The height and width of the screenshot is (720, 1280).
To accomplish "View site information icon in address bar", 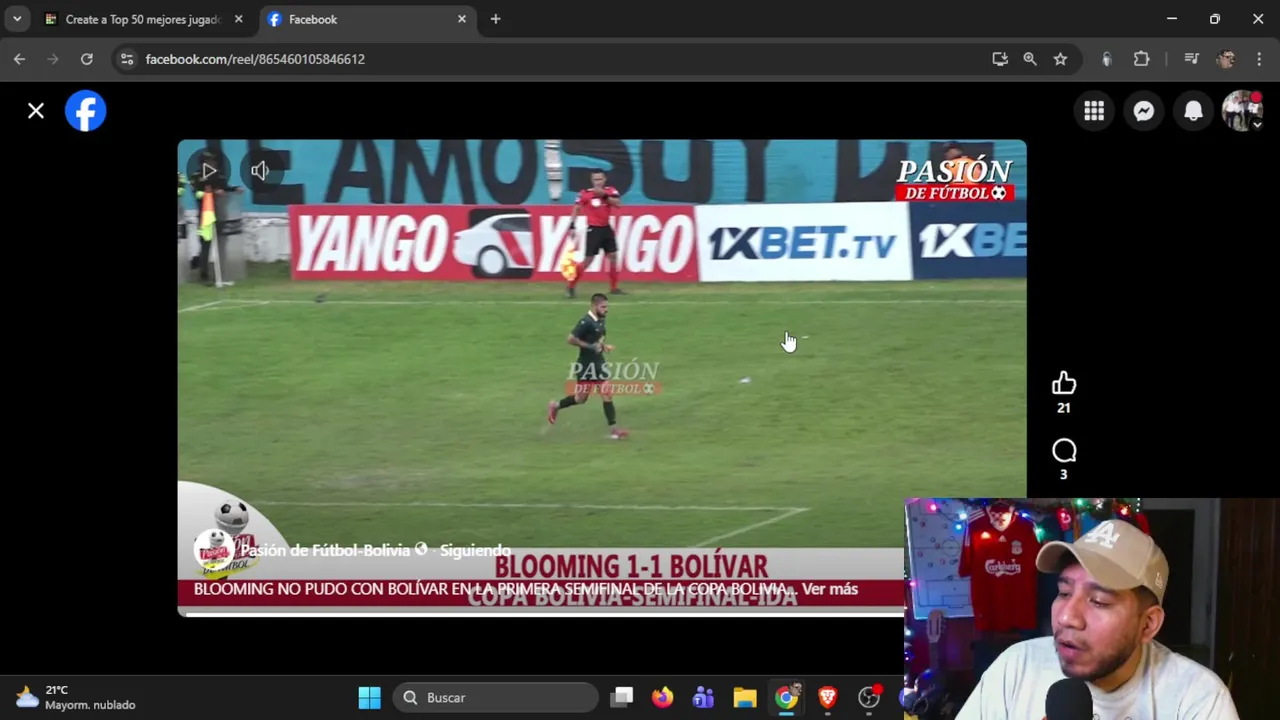I will tap(127, 59).
